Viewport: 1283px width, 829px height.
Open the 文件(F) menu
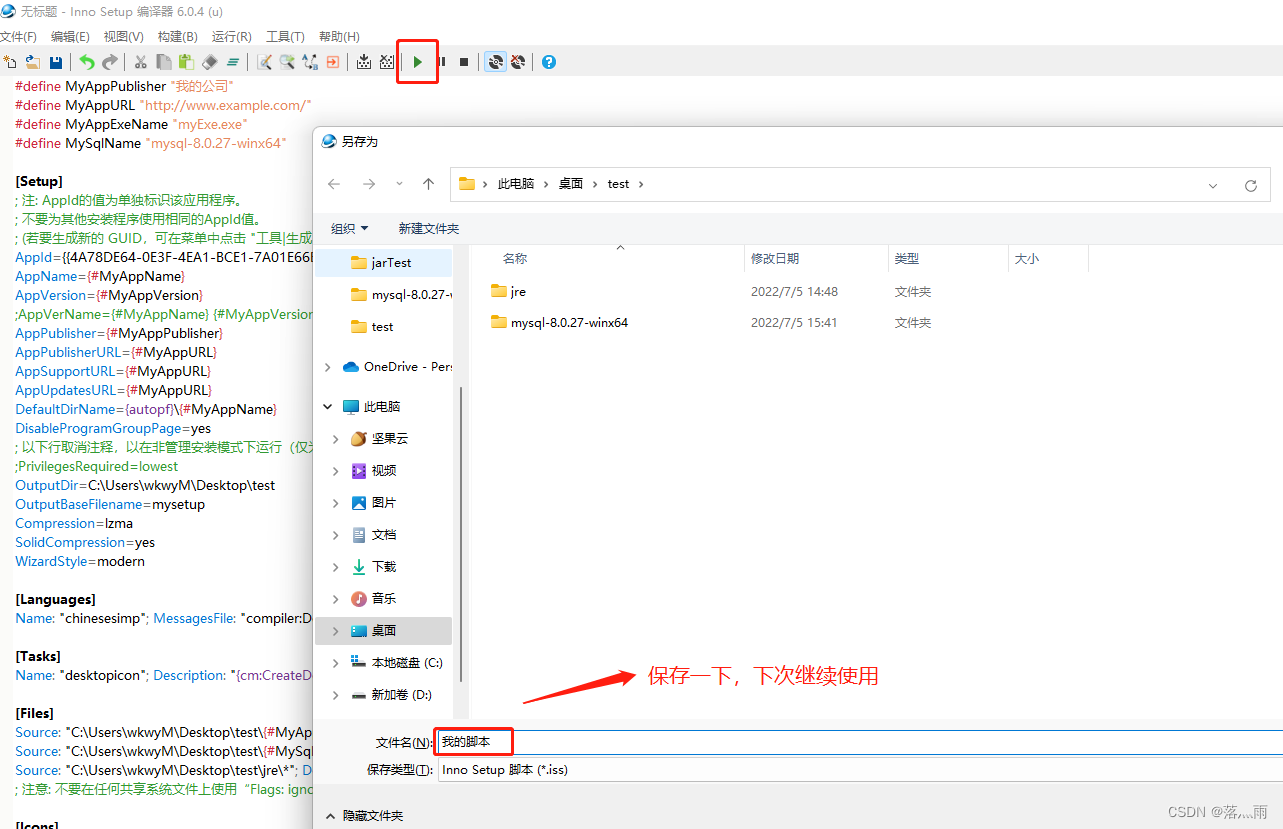[19, 37]
